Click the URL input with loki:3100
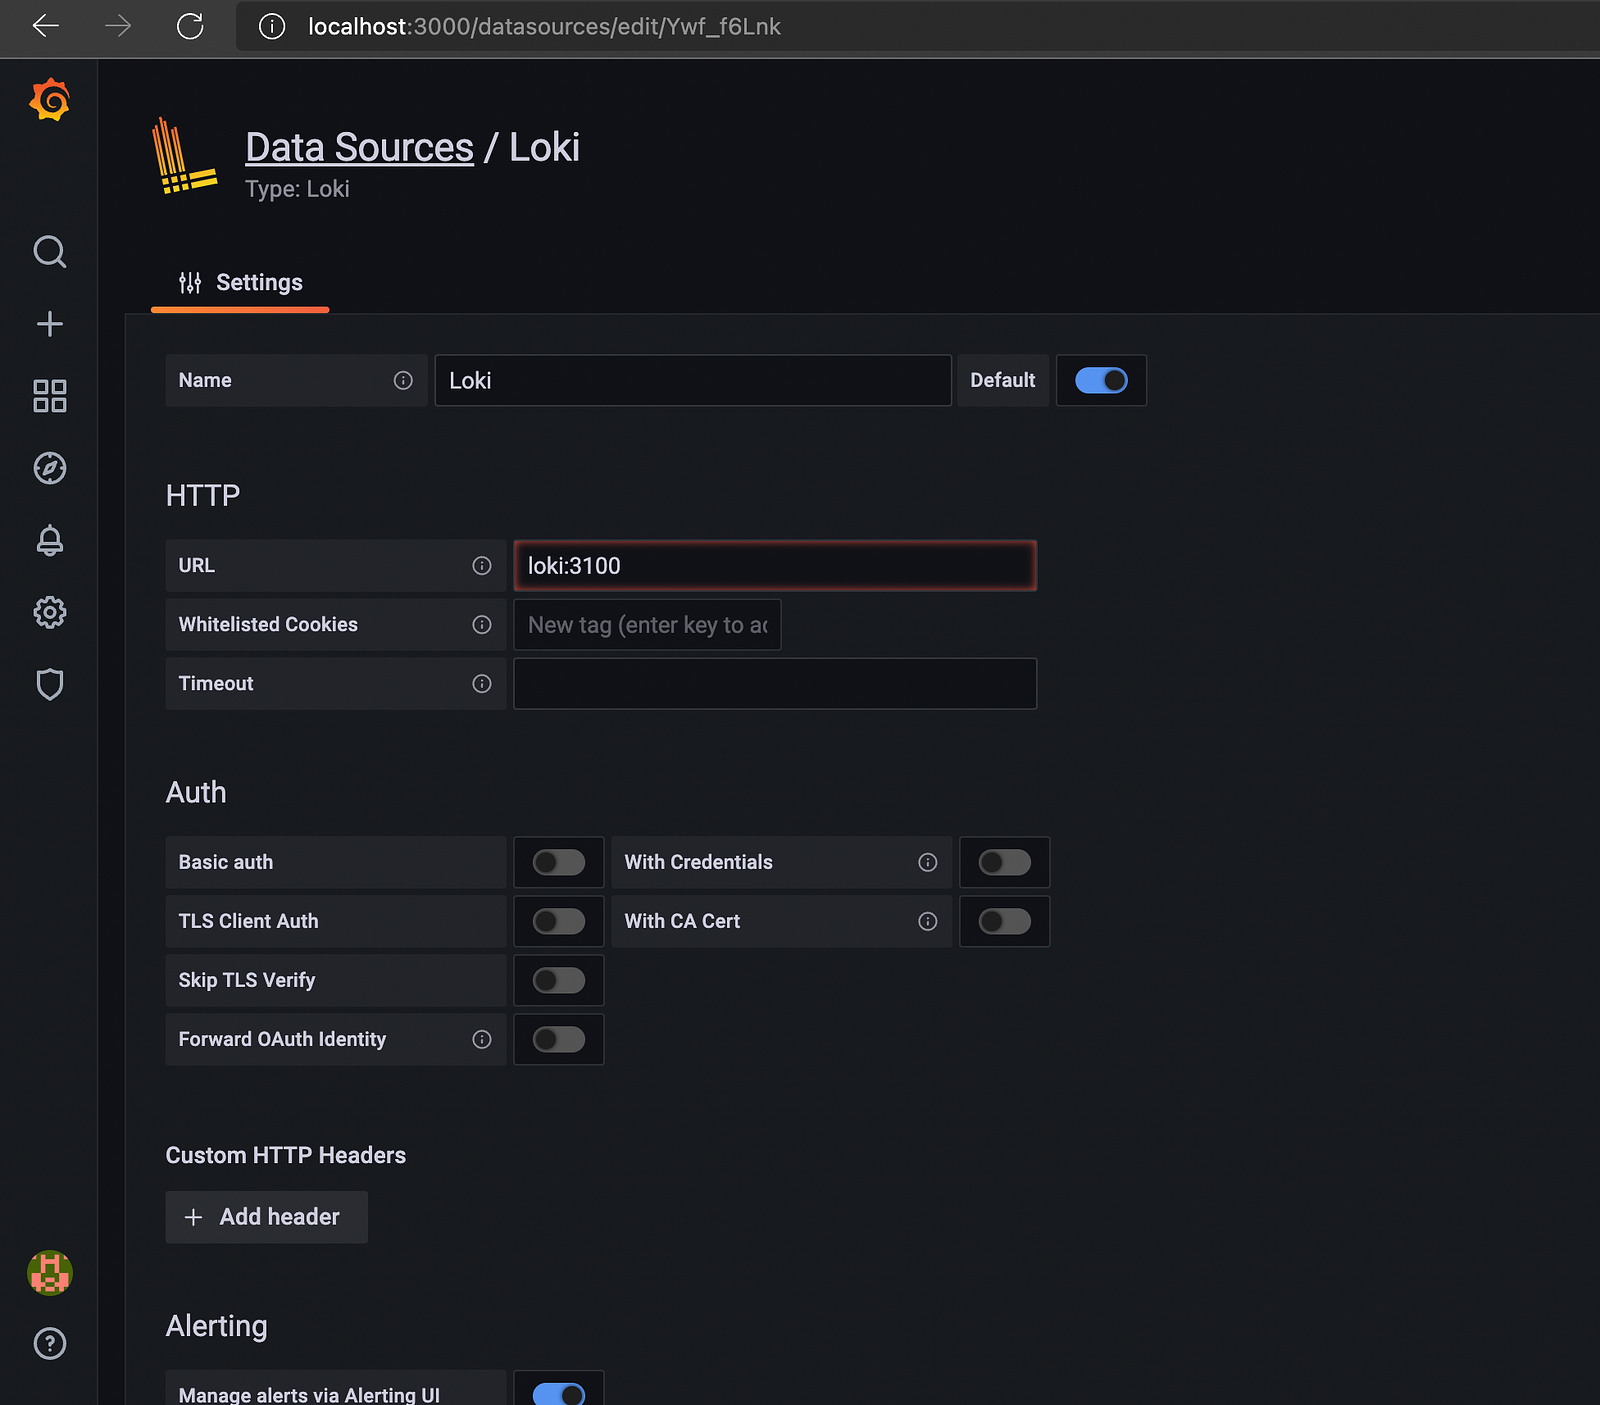Viewport: 1600px width, 1405px height. point(775,566)
